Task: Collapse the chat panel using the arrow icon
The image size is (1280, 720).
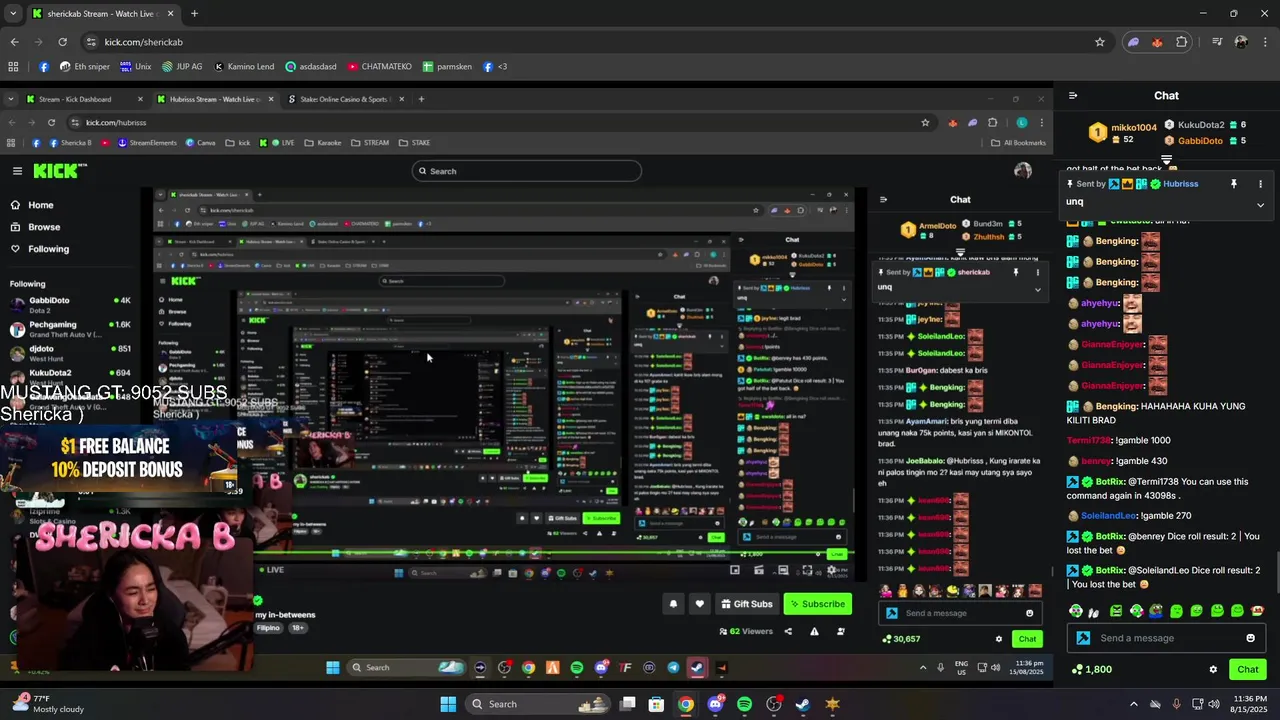Action: pyautogui.click(x=1073, y=96)
